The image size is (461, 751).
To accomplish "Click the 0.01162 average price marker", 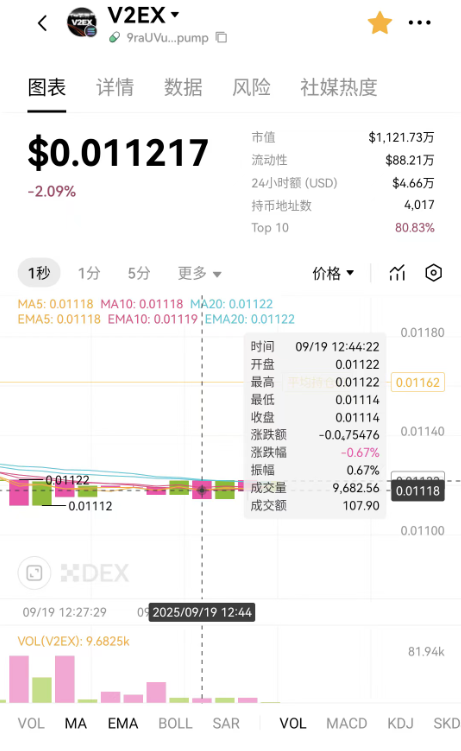I will click(418, 382).
